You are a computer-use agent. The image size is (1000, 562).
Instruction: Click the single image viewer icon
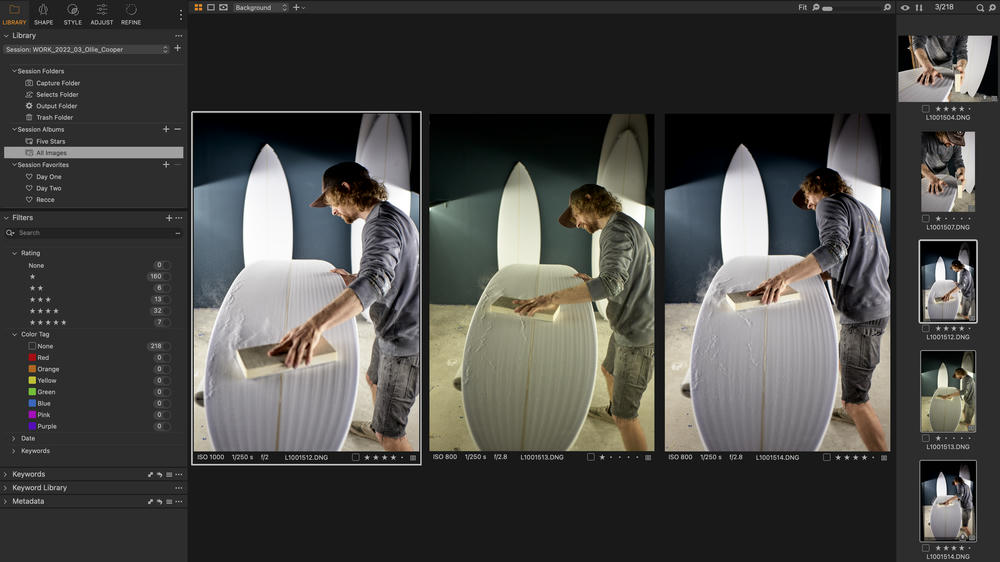coord(211,7)
